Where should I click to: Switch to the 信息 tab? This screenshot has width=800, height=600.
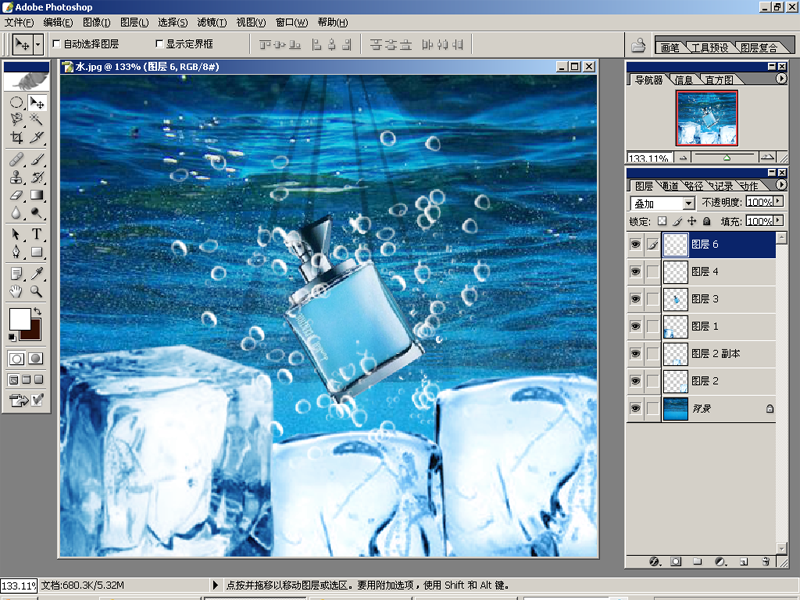684,80
